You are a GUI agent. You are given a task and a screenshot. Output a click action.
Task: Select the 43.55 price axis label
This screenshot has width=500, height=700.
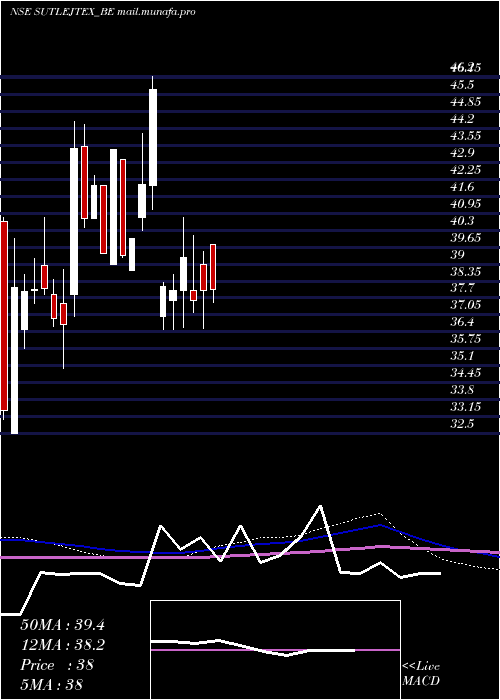point(466,136)
